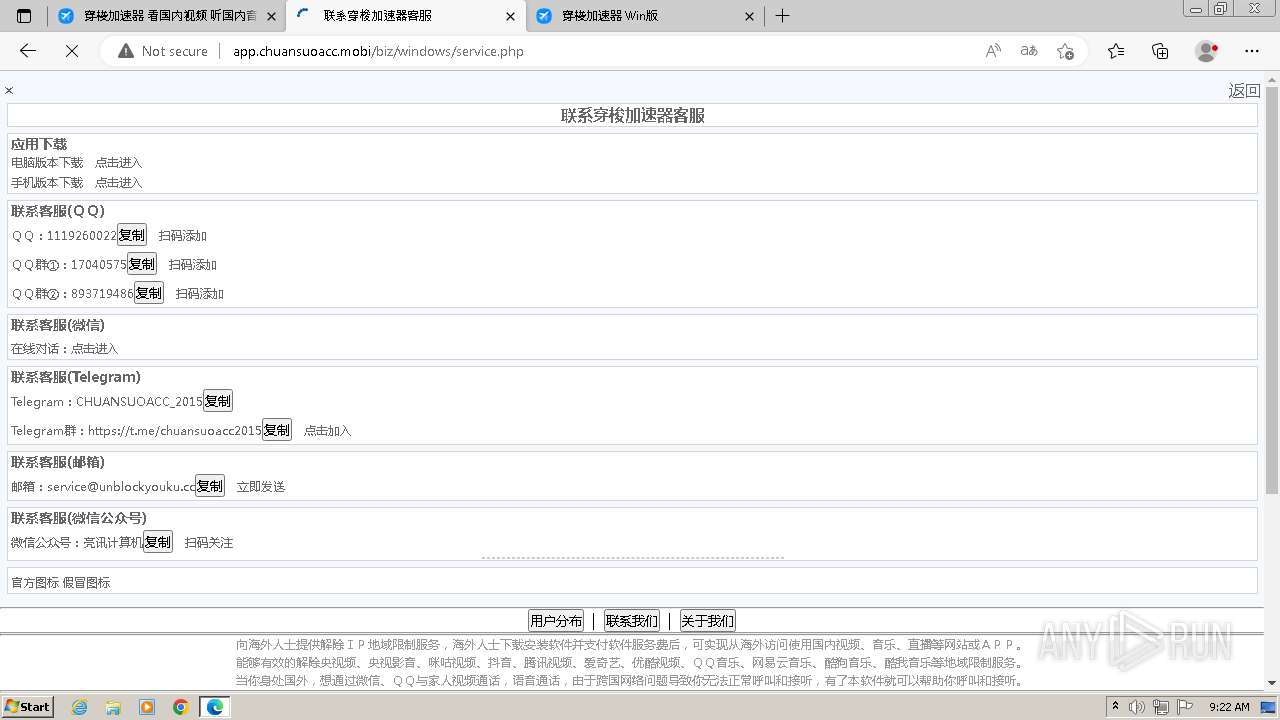Open the tab actions menu icon
Image resolution: width=1280 pixels, height=720 pixels.
(x=24, y=16)
